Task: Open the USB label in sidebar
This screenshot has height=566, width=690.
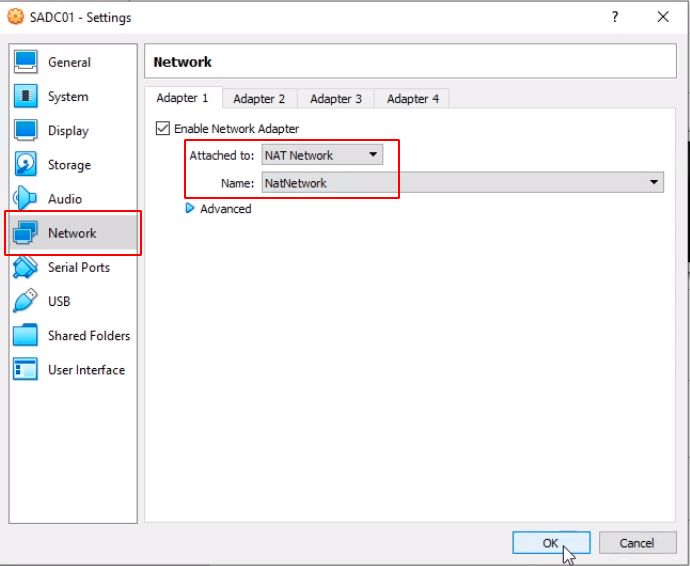Action: tap(59, 301)
